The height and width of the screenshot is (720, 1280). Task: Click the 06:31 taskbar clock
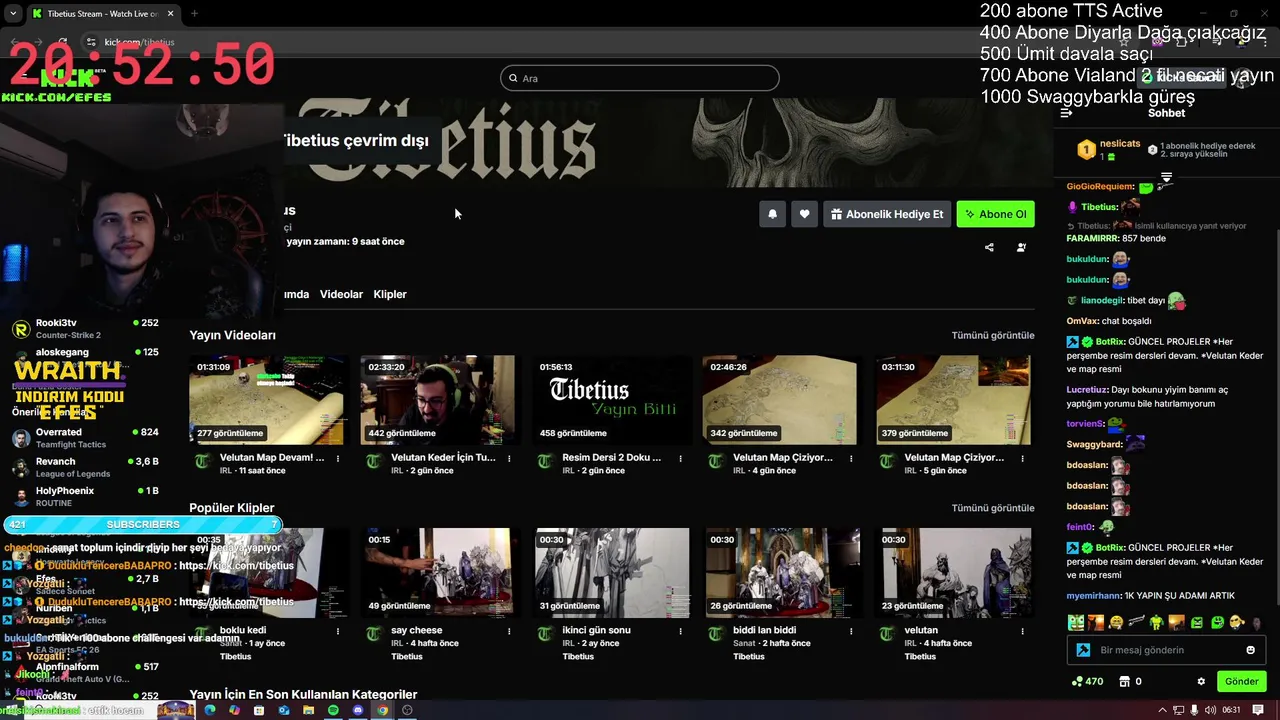point(1231,710)
